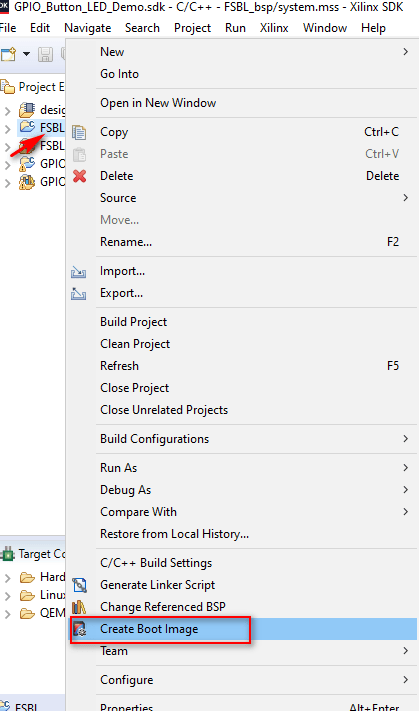Click the Export icon in context menu
419x711 pixels.
(79, 294)
